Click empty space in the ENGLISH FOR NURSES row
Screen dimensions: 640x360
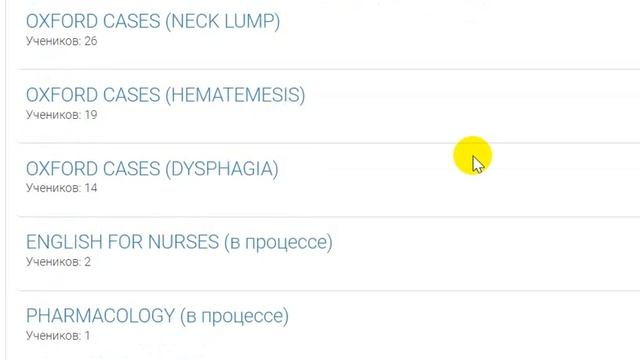[x=469, y=253]
